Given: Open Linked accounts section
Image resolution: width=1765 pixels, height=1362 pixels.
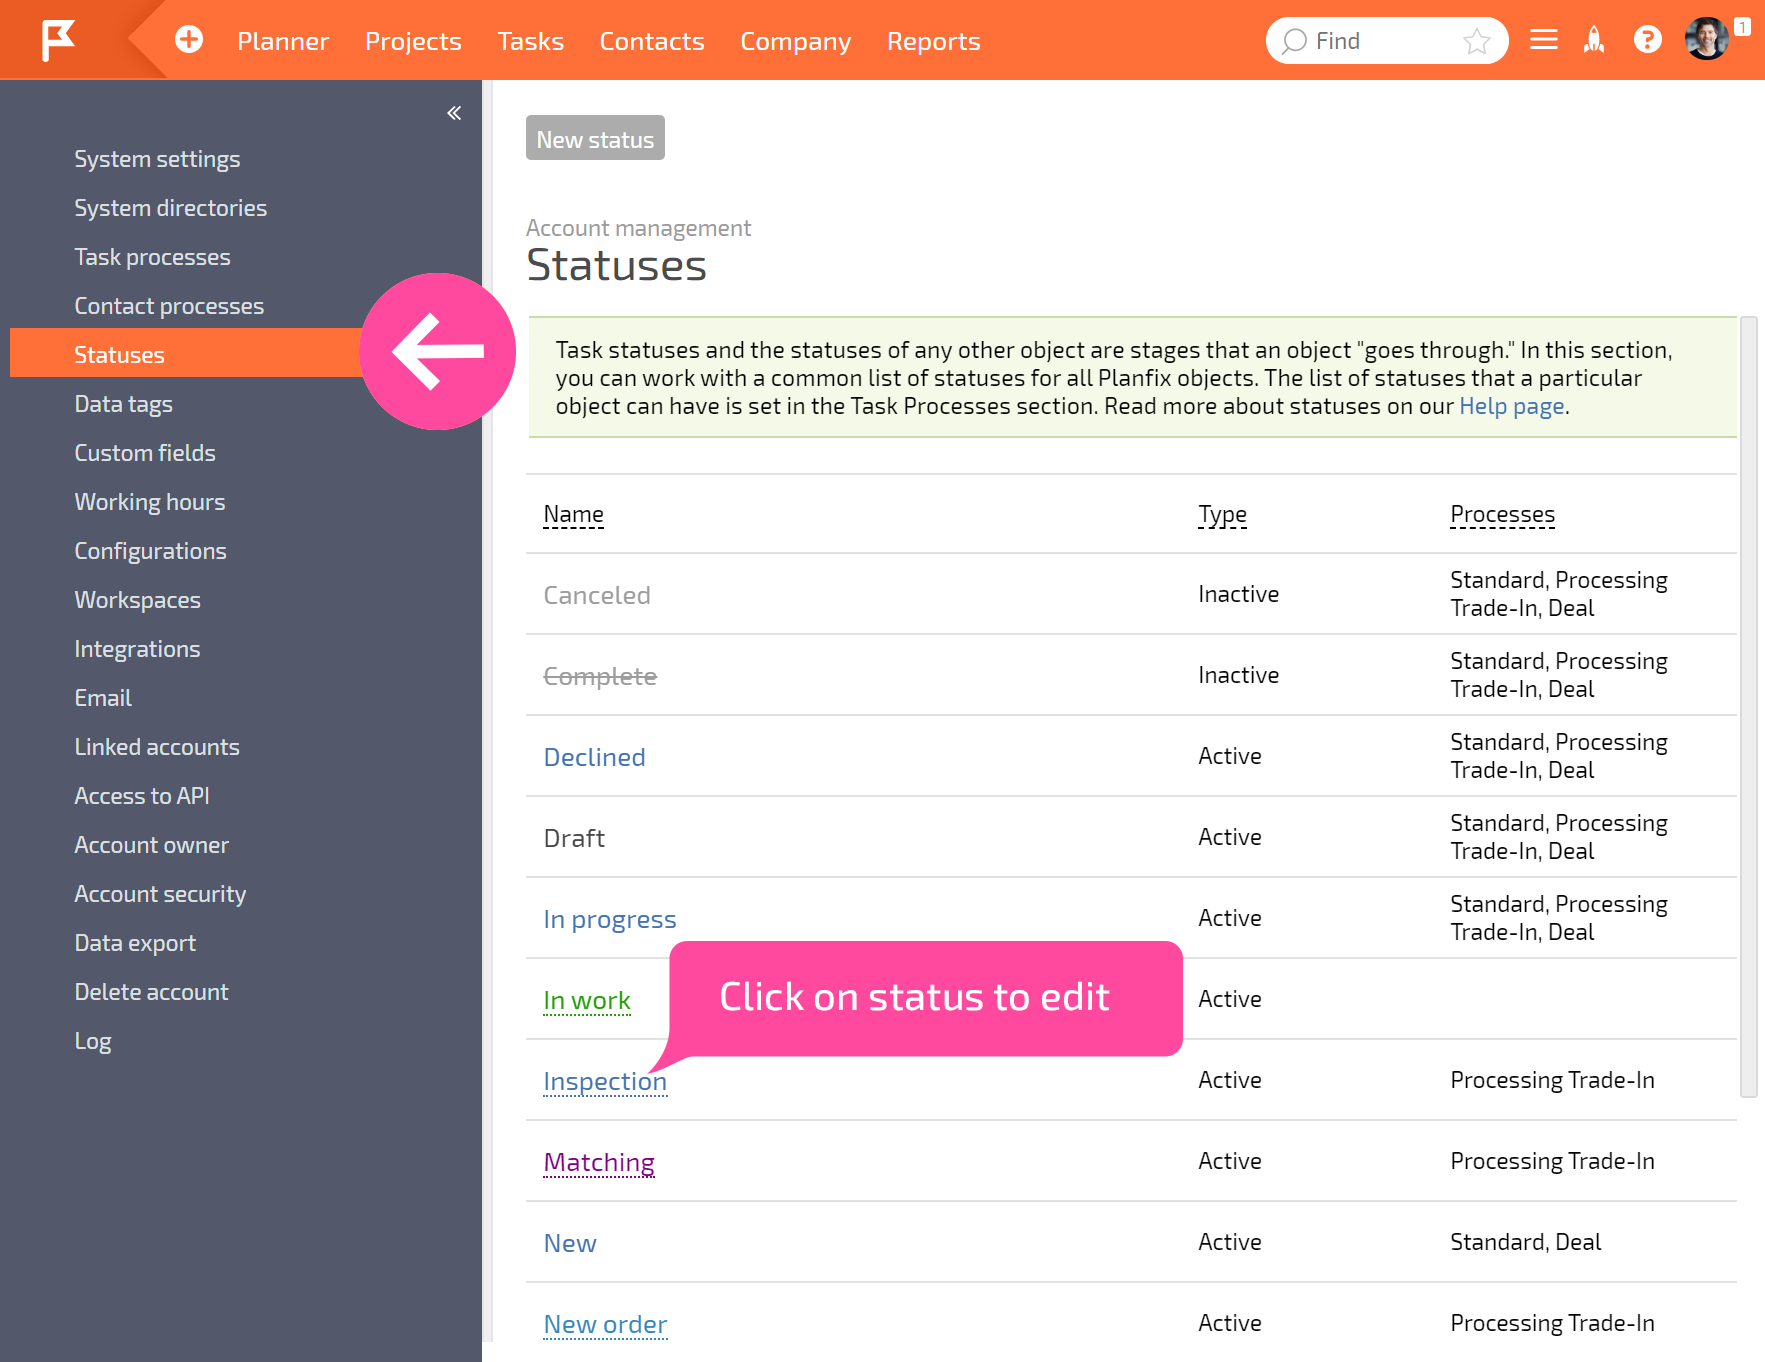Looking at the screenshot, I should coord(157,747).
